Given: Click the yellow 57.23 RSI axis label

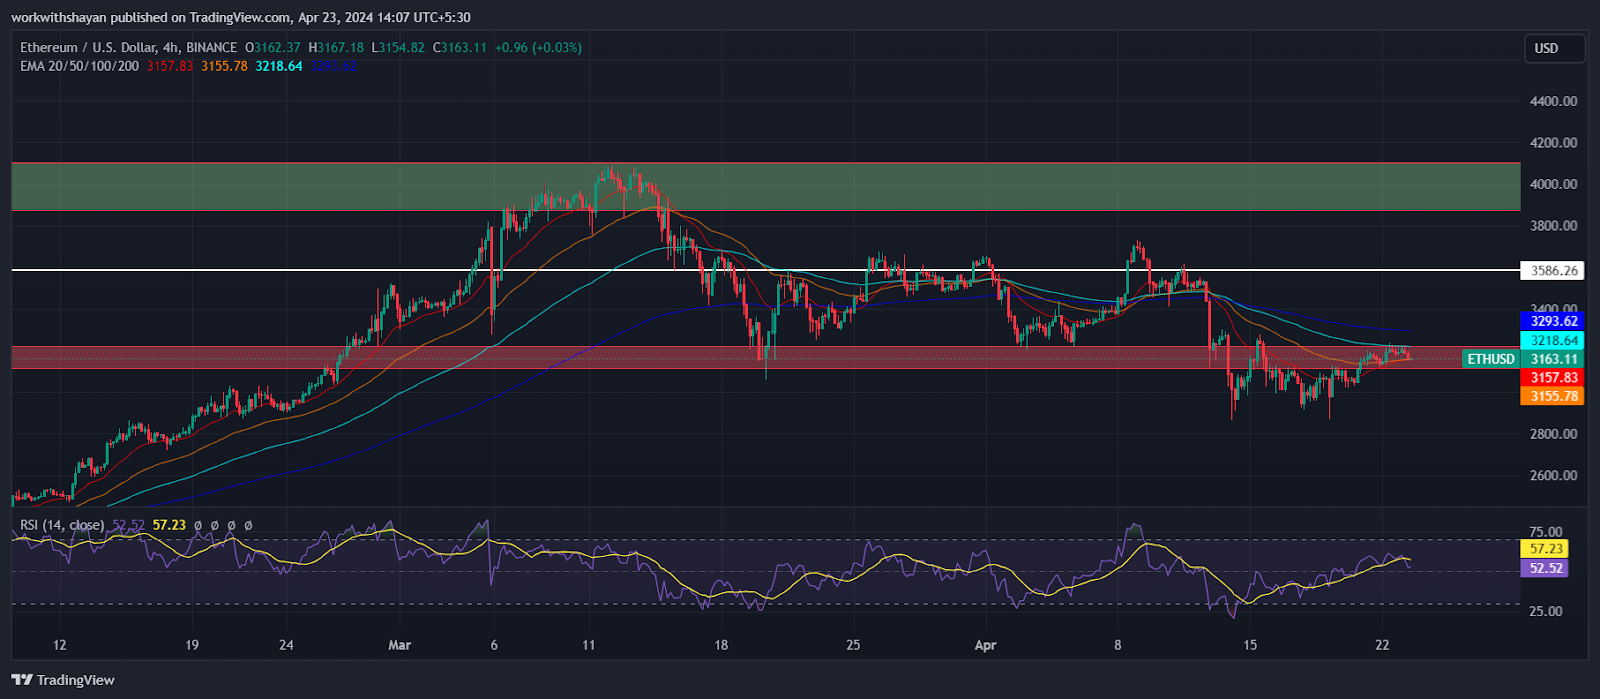Looking at the screenshot, I should 1546,549.
